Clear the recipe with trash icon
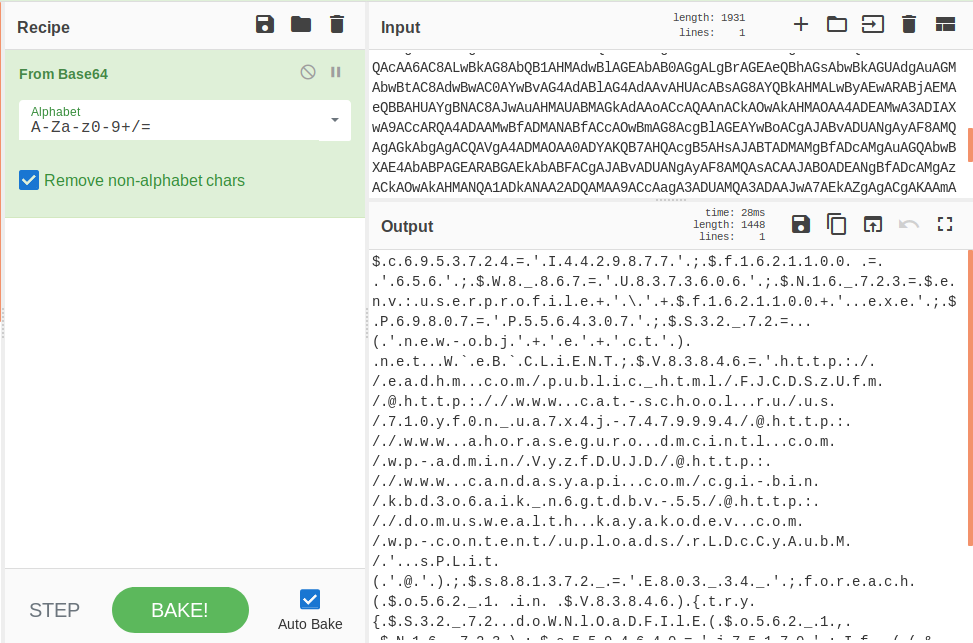Screen dimensions: 973x643 pos(337,25)
